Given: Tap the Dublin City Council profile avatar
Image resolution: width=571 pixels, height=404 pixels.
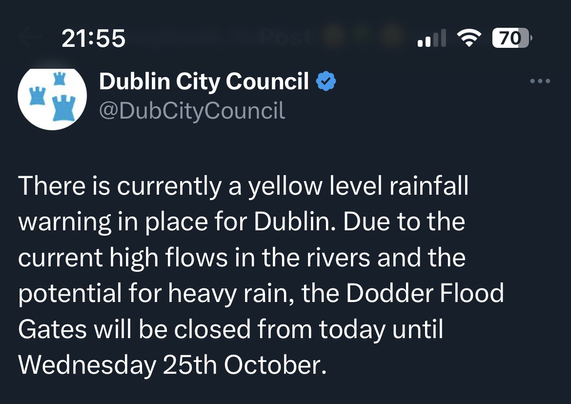Looking at the screenshot, I should pos(52,98).
